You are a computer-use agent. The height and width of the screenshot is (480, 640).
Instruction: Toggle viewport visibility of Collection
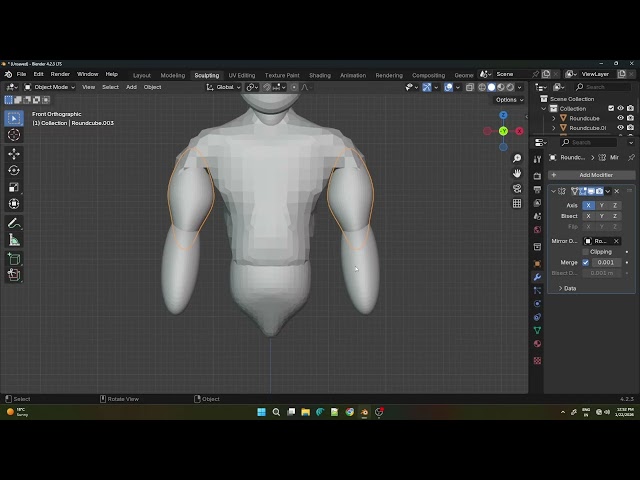coord(620,108)
